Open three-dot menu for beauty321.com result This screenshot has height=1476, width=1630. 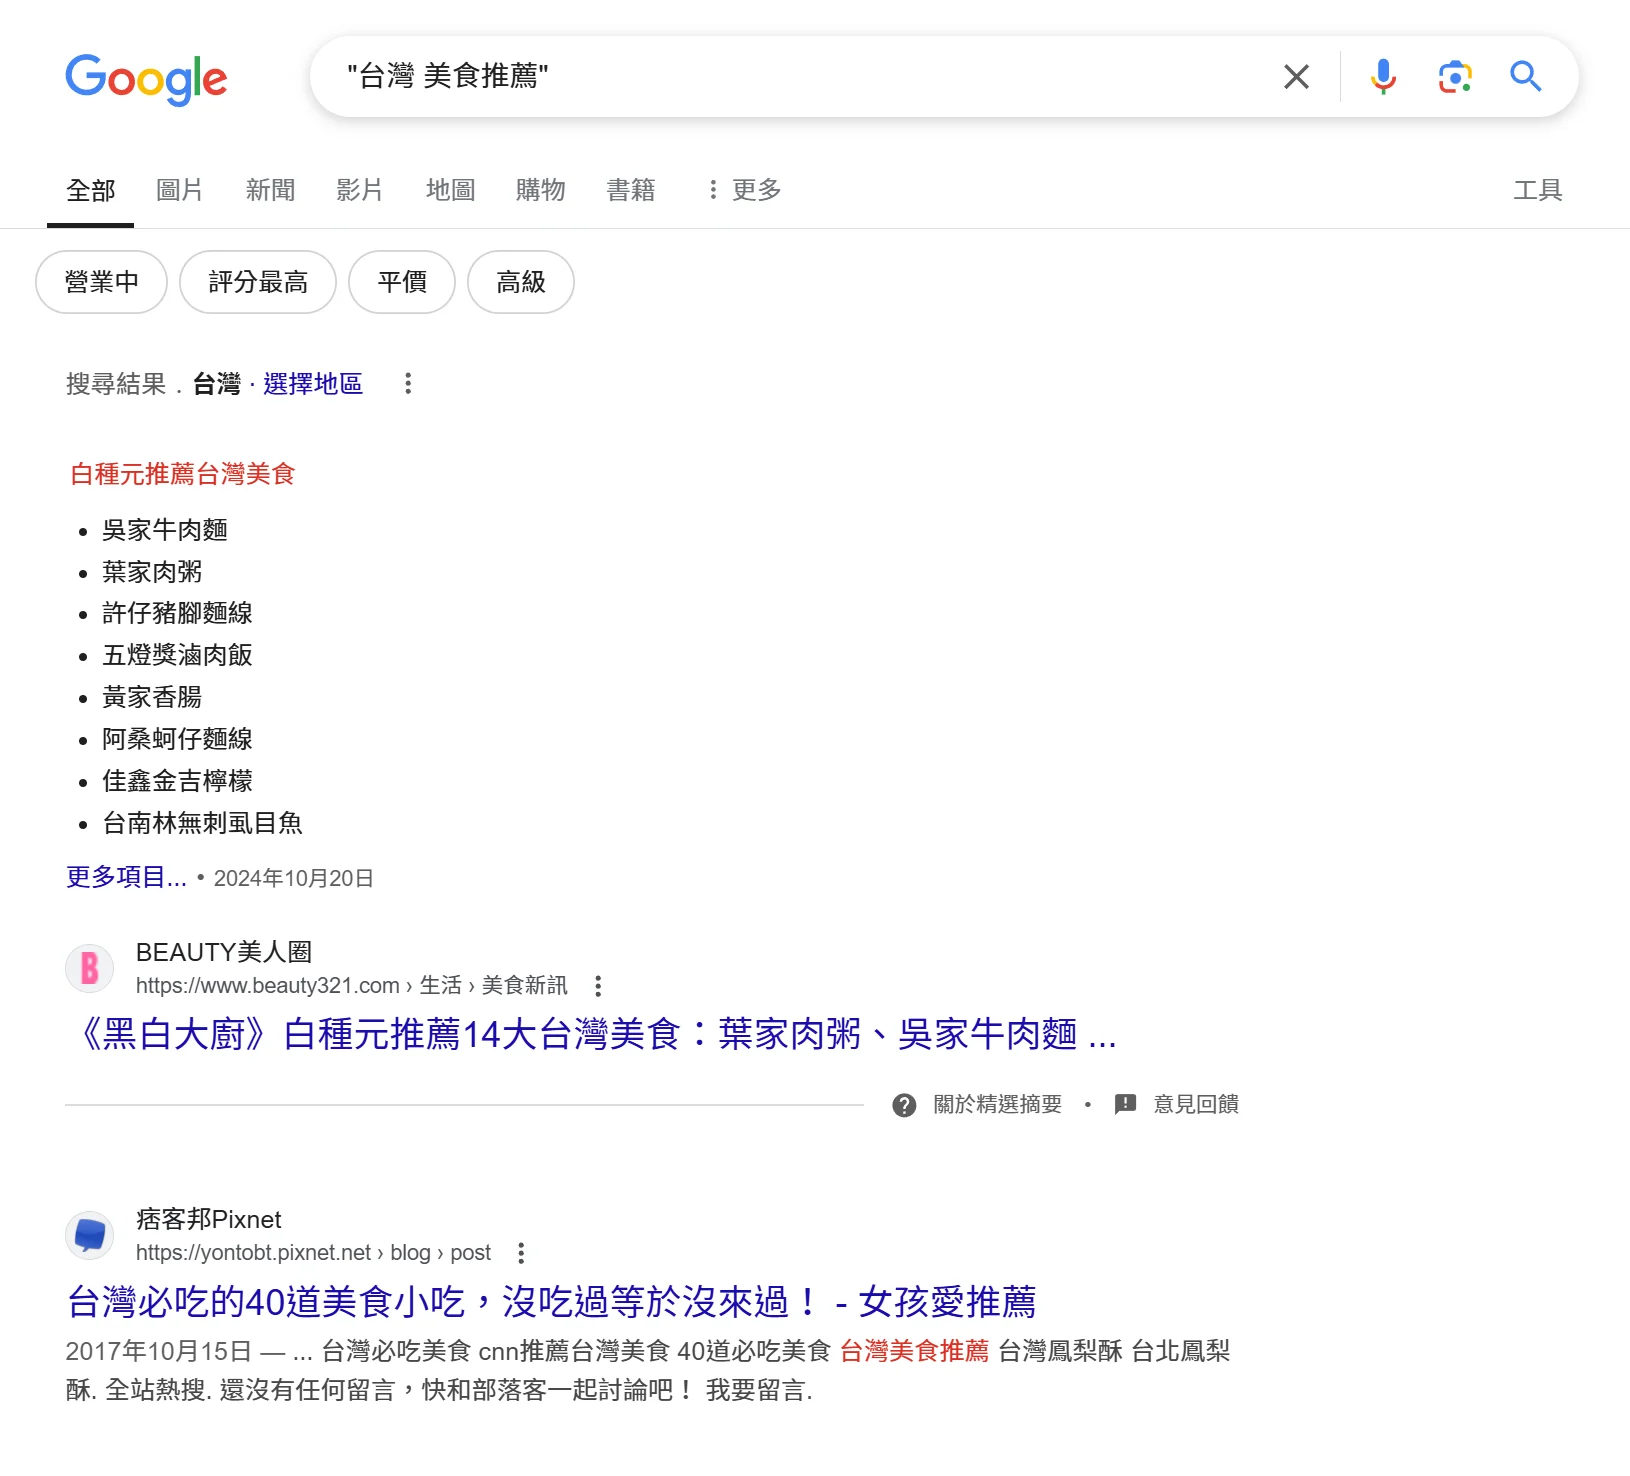tap(598, 986)
